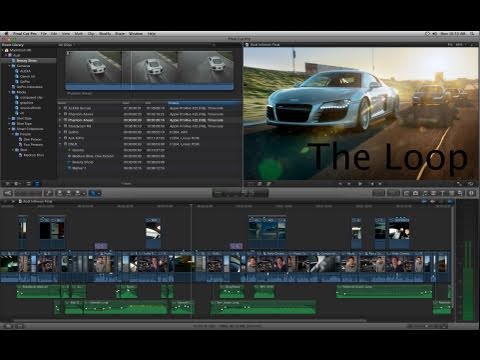
Task: Show the Inspector via toolbar icon
Action: pos(471,193)
